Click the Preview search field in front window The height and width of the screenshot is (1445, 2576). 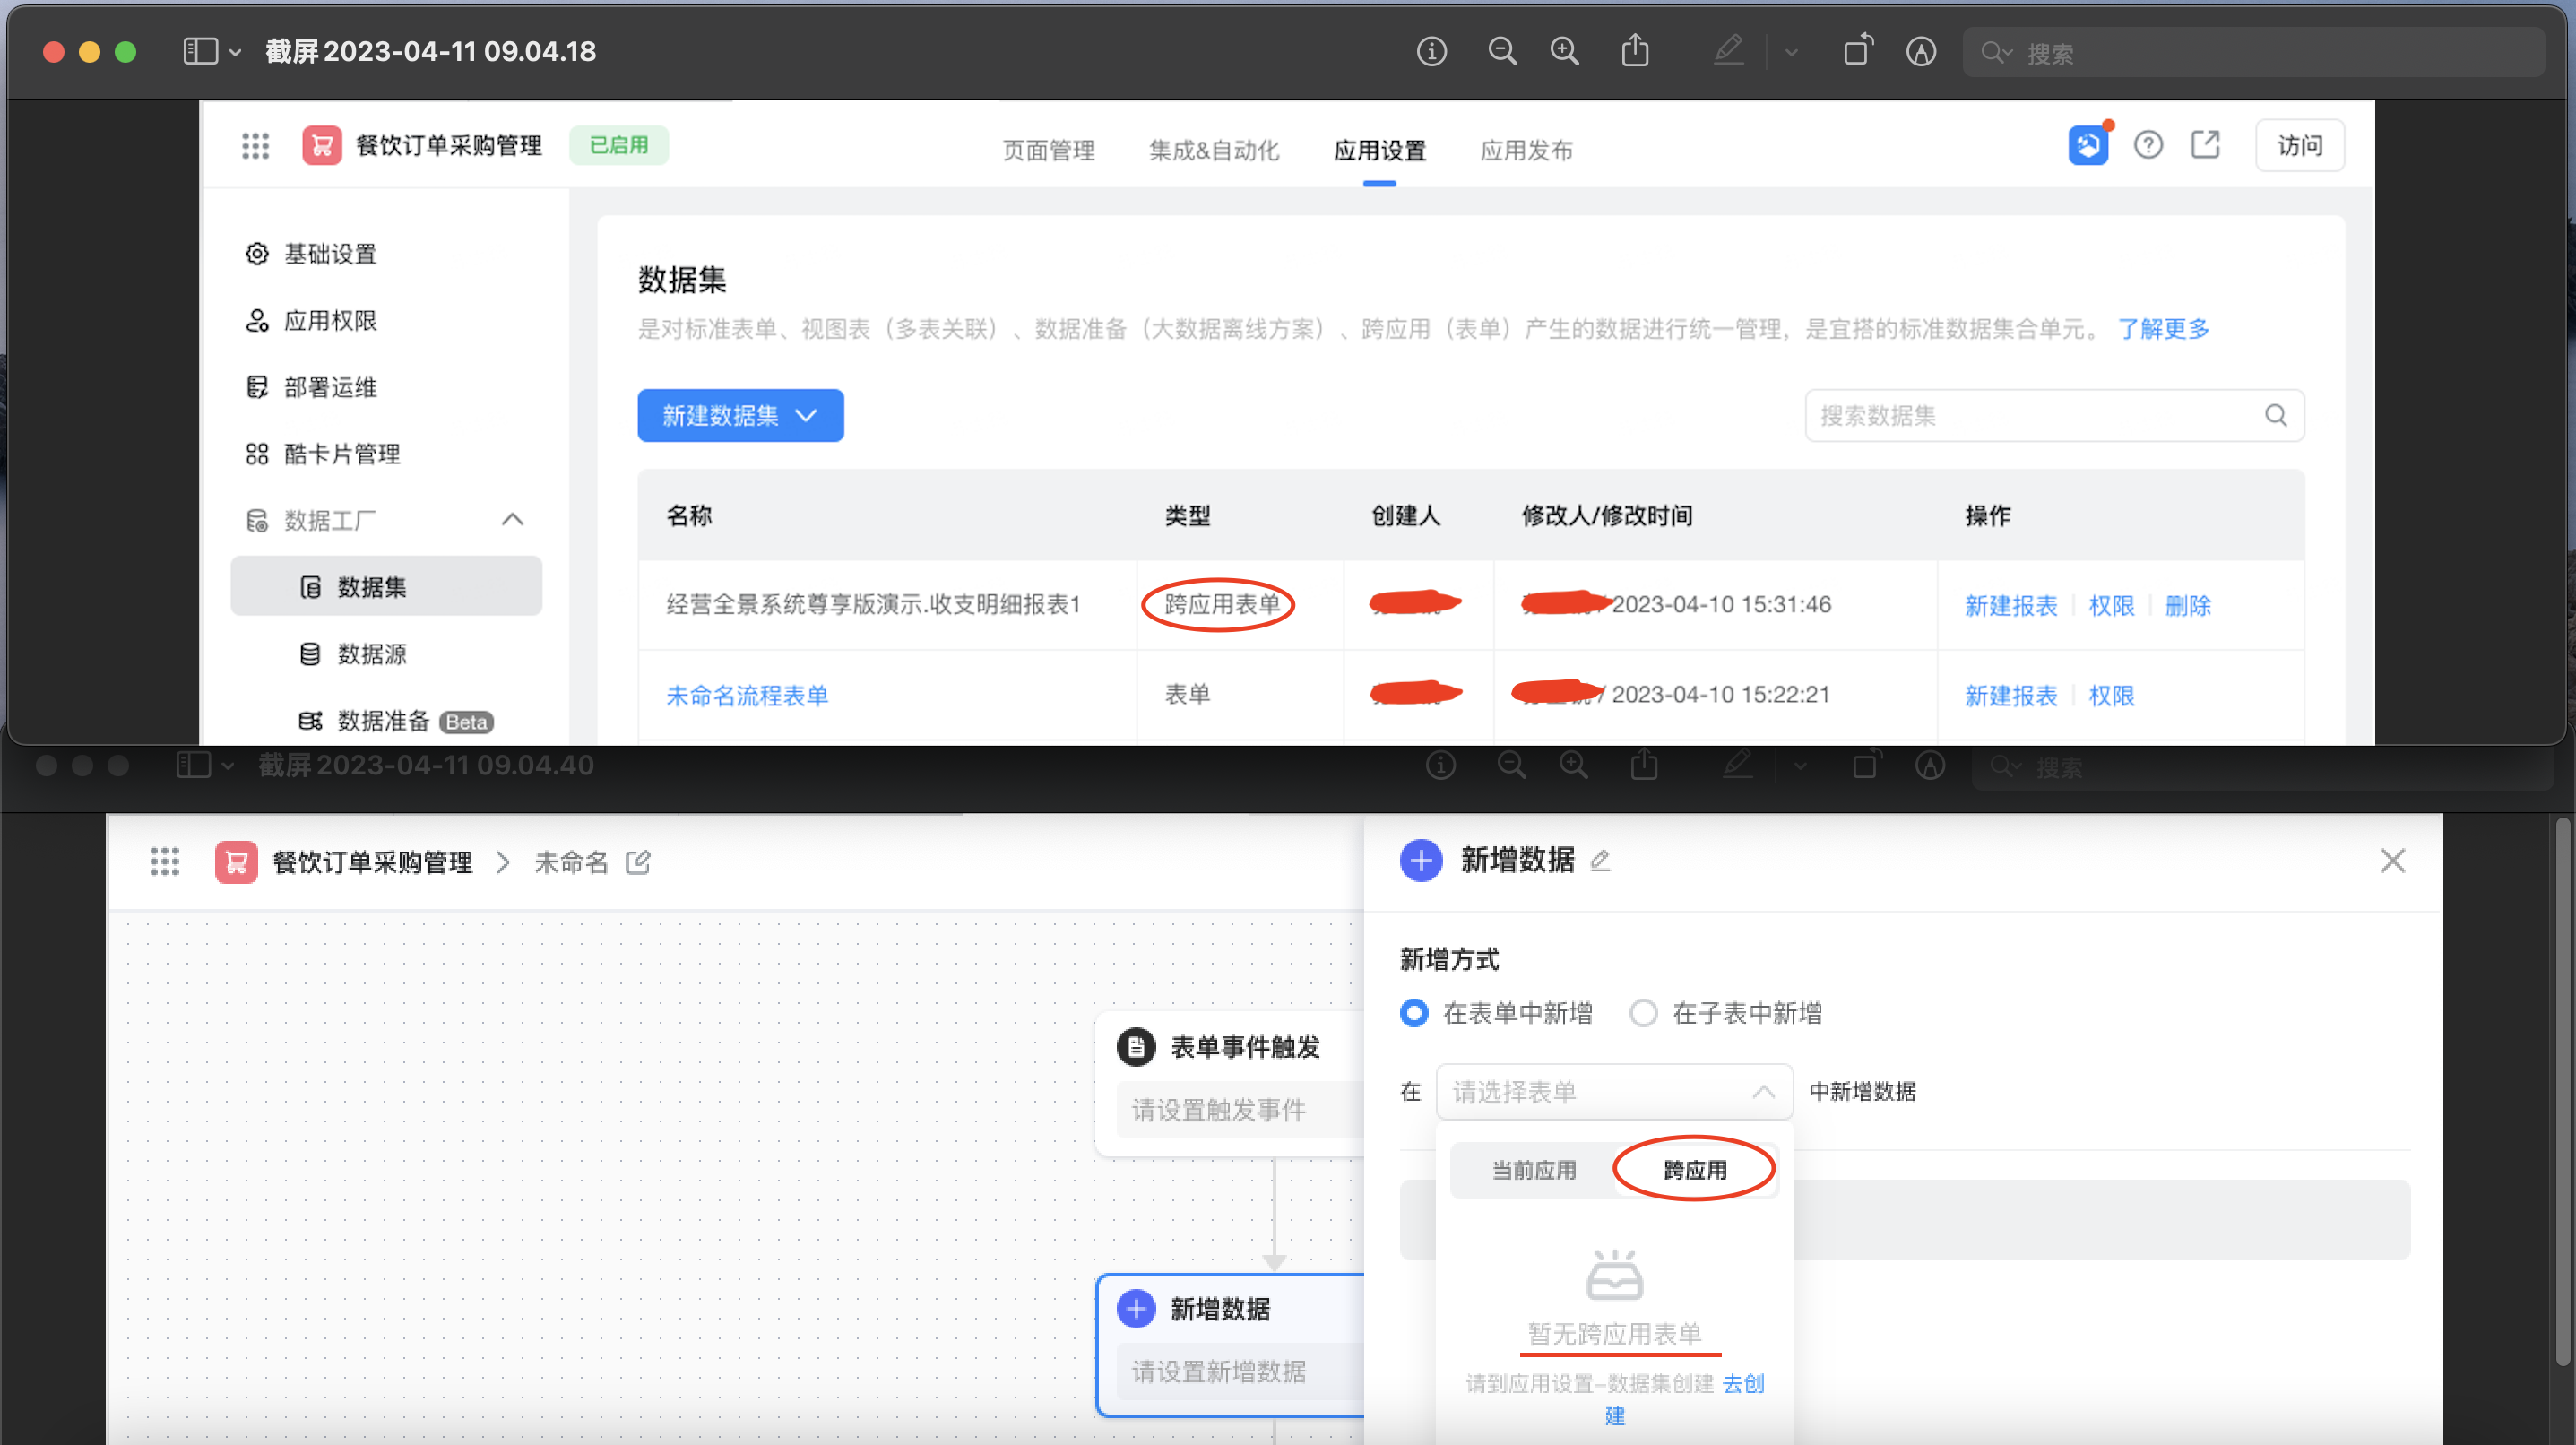point(2254,52)
